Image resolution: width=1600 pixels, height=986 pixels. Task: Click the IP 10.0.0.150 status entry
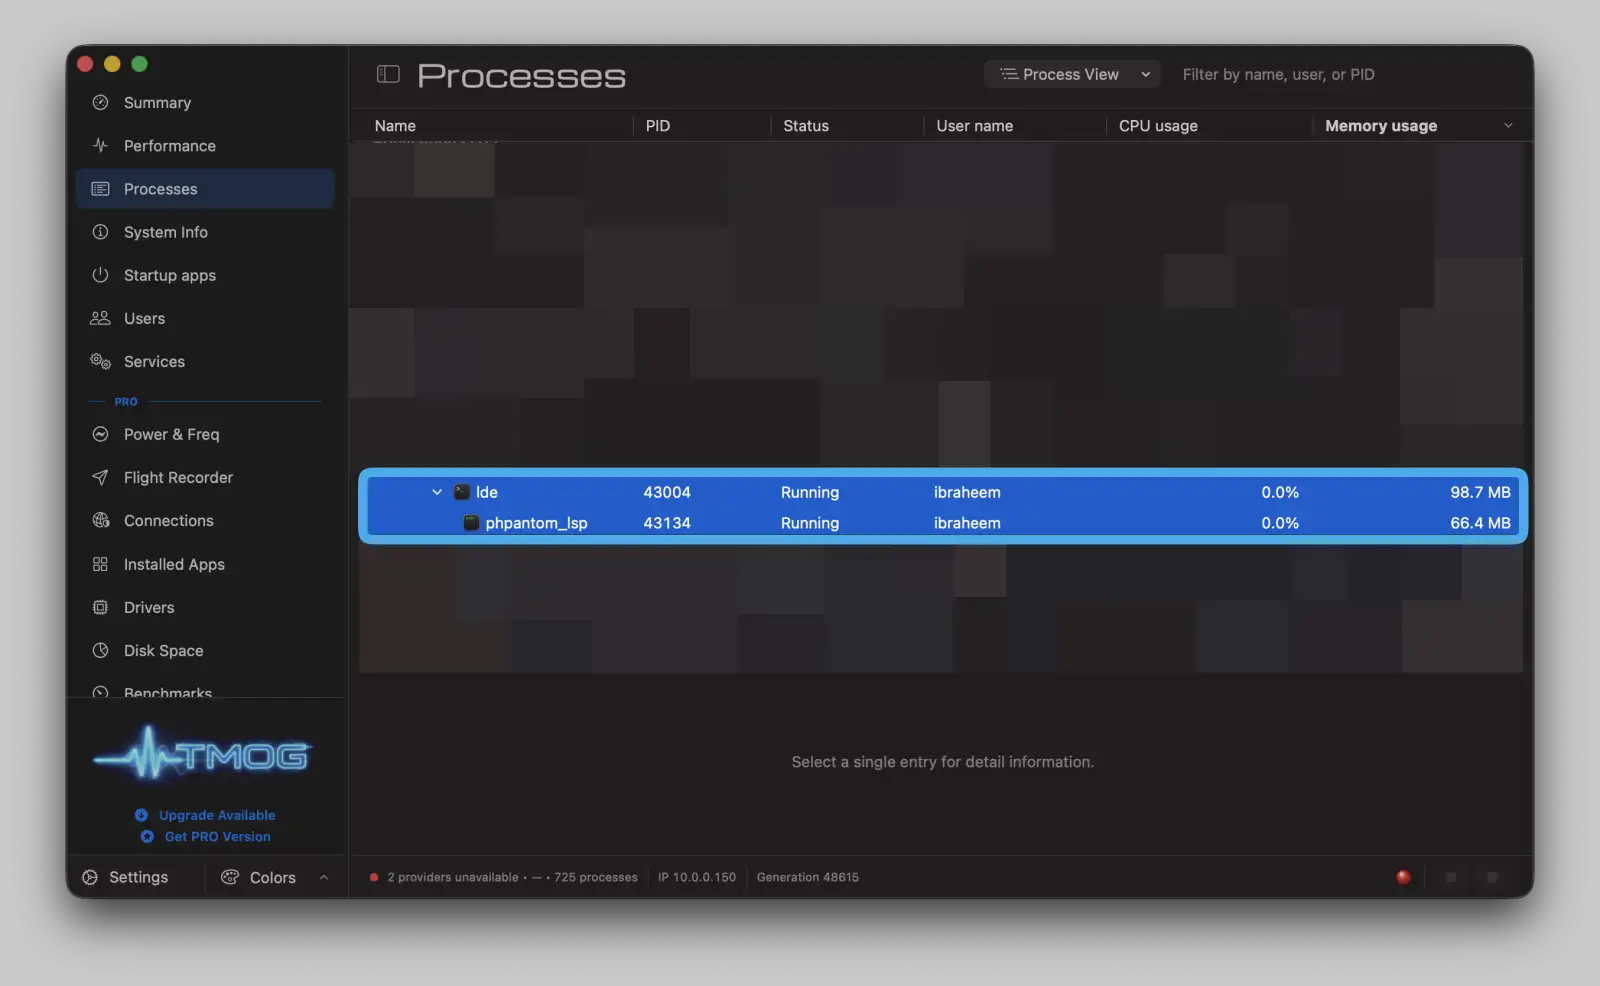pyautogui.click(x=697, y=877)
